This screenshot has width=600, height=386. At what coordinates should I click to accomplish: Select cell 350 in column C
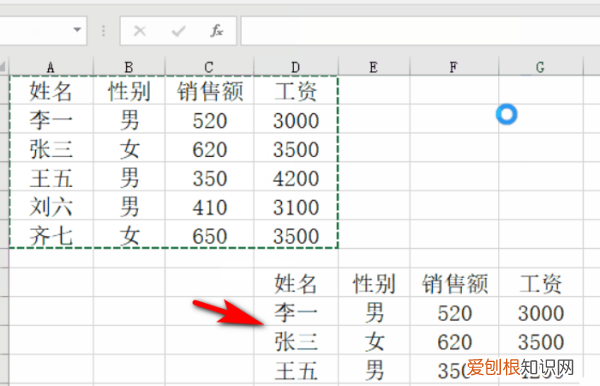[209, 177]
